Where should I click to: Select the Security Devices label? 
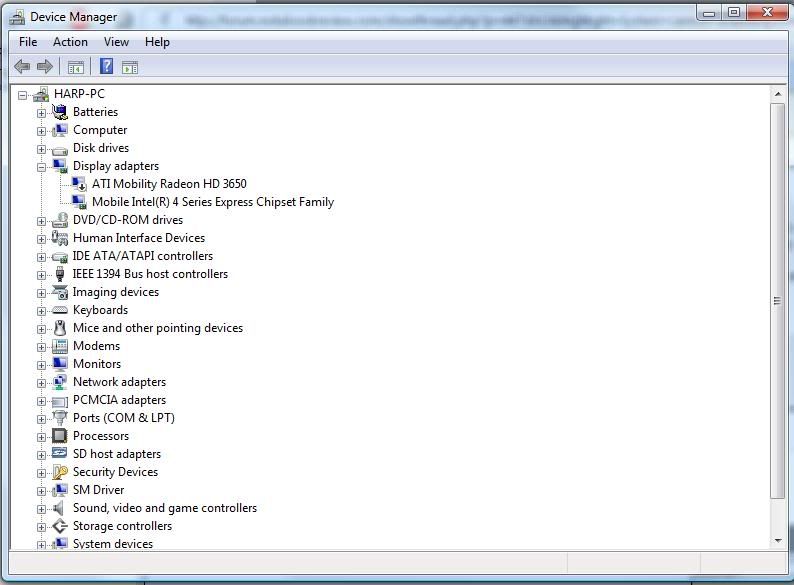[115, 472]
